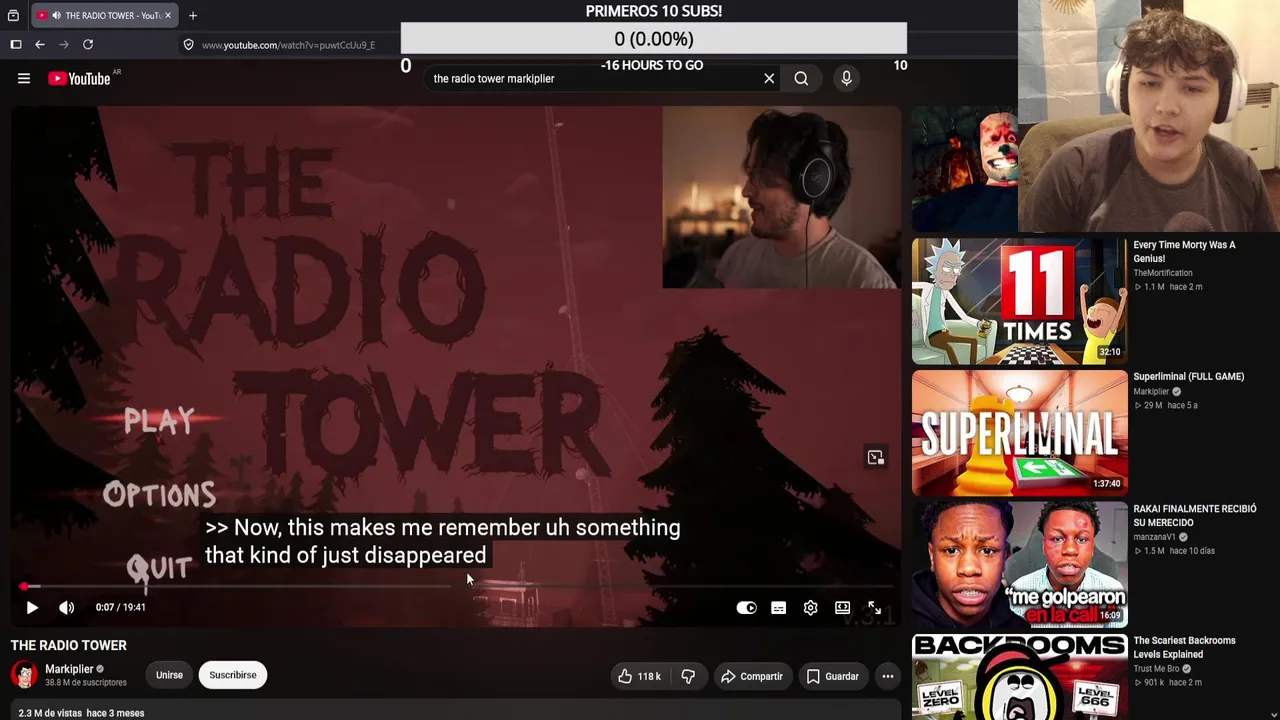Image resolution: width=1280 pixels, height=720 pixels.
Task: Open the Compartir share dialog
Action: click(x=751, y=676)
